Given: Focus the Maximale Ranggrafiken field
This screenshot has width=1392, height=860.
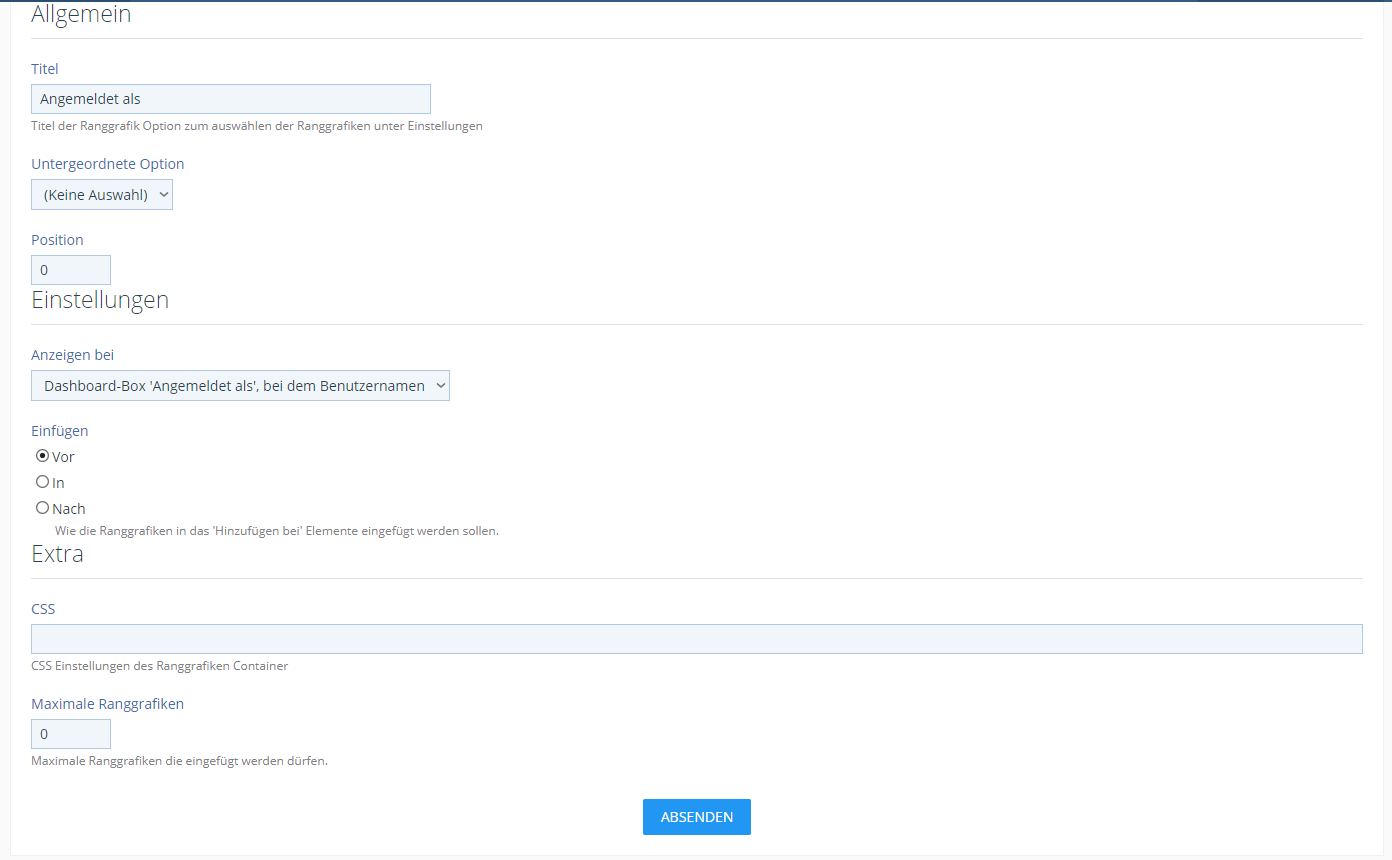Looking at the screenshot, I should coord(71,734).
